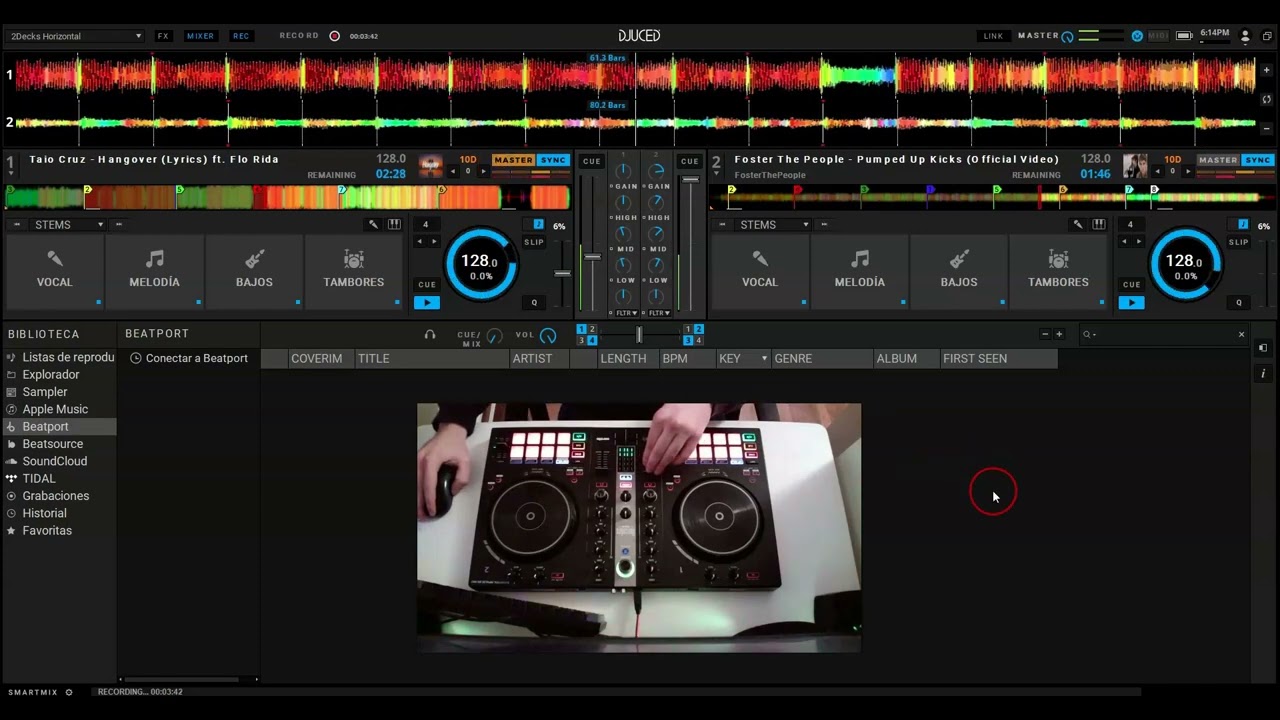Click deck 1 CUE button beside jog wheel
The height and width of the screenshot is (720, 1280).
[x=427, y=285]
